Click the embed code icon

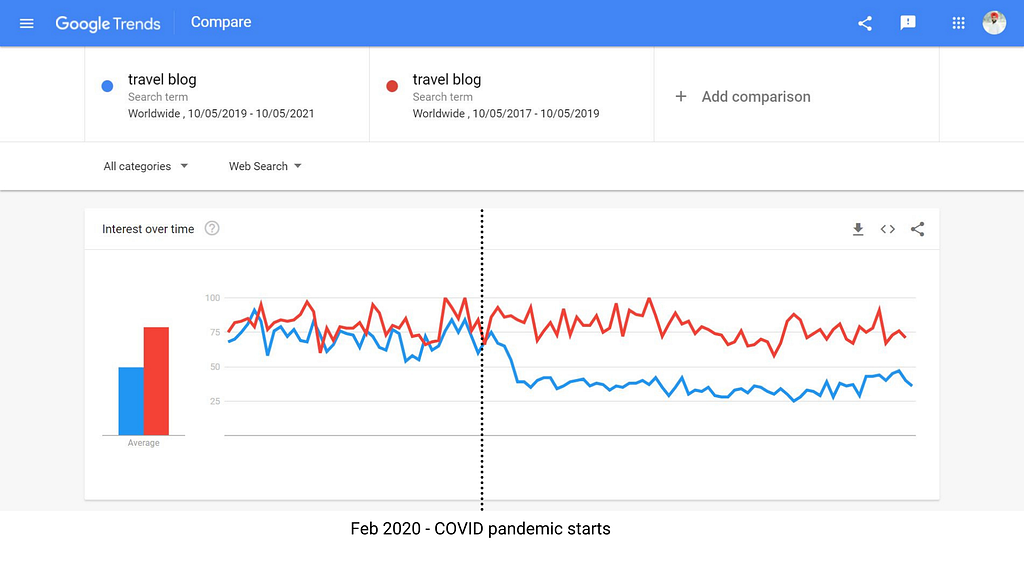coord(887,229)
